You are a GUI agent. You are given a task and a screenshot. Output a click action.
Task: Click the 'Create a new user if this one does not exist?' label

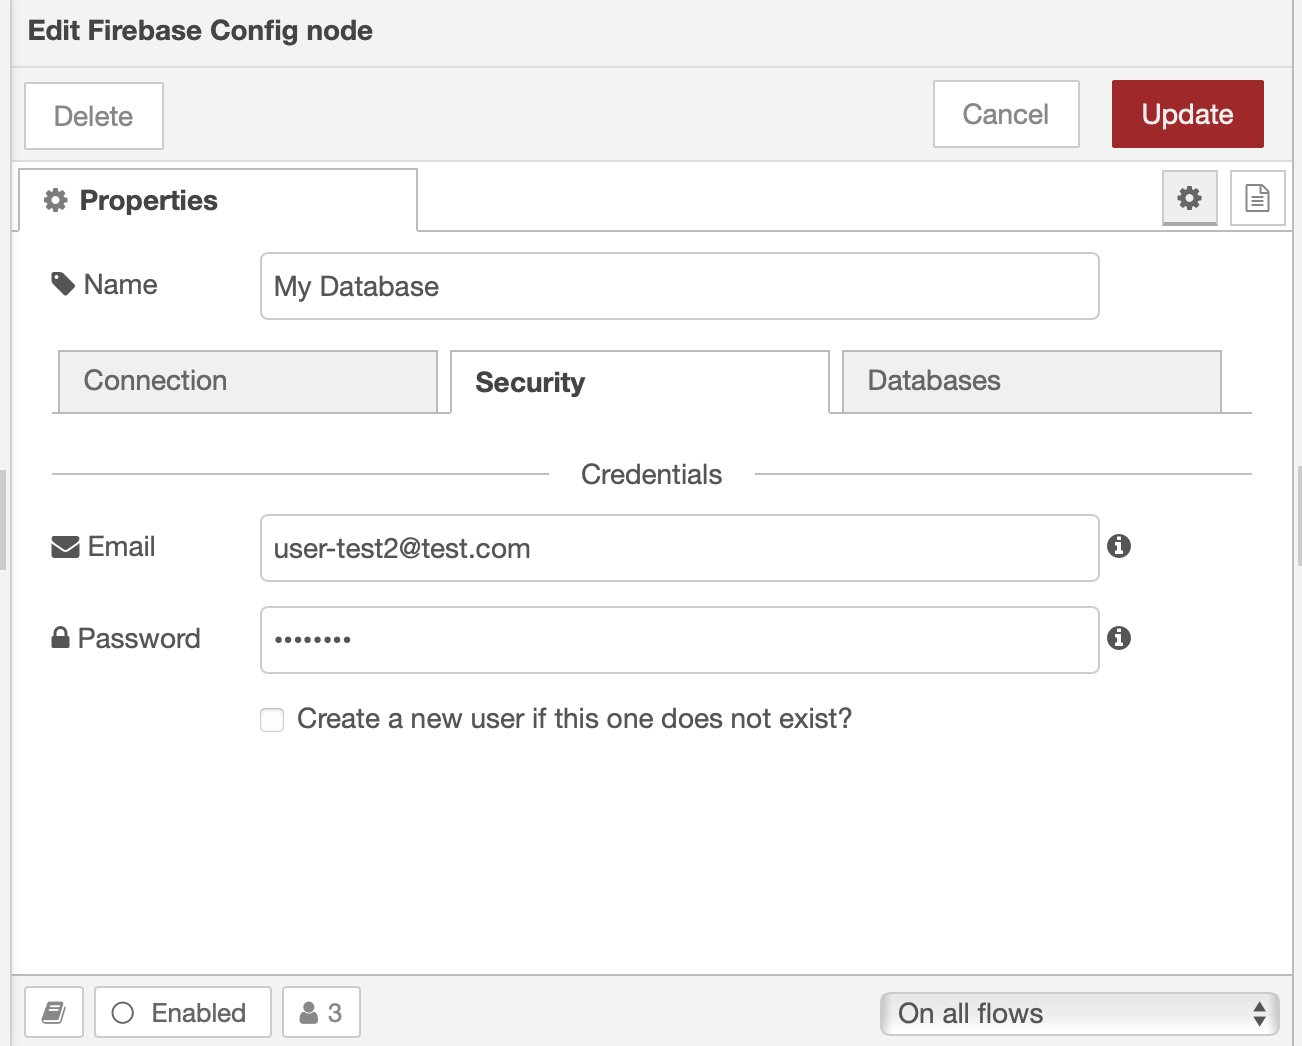(575, 719)
